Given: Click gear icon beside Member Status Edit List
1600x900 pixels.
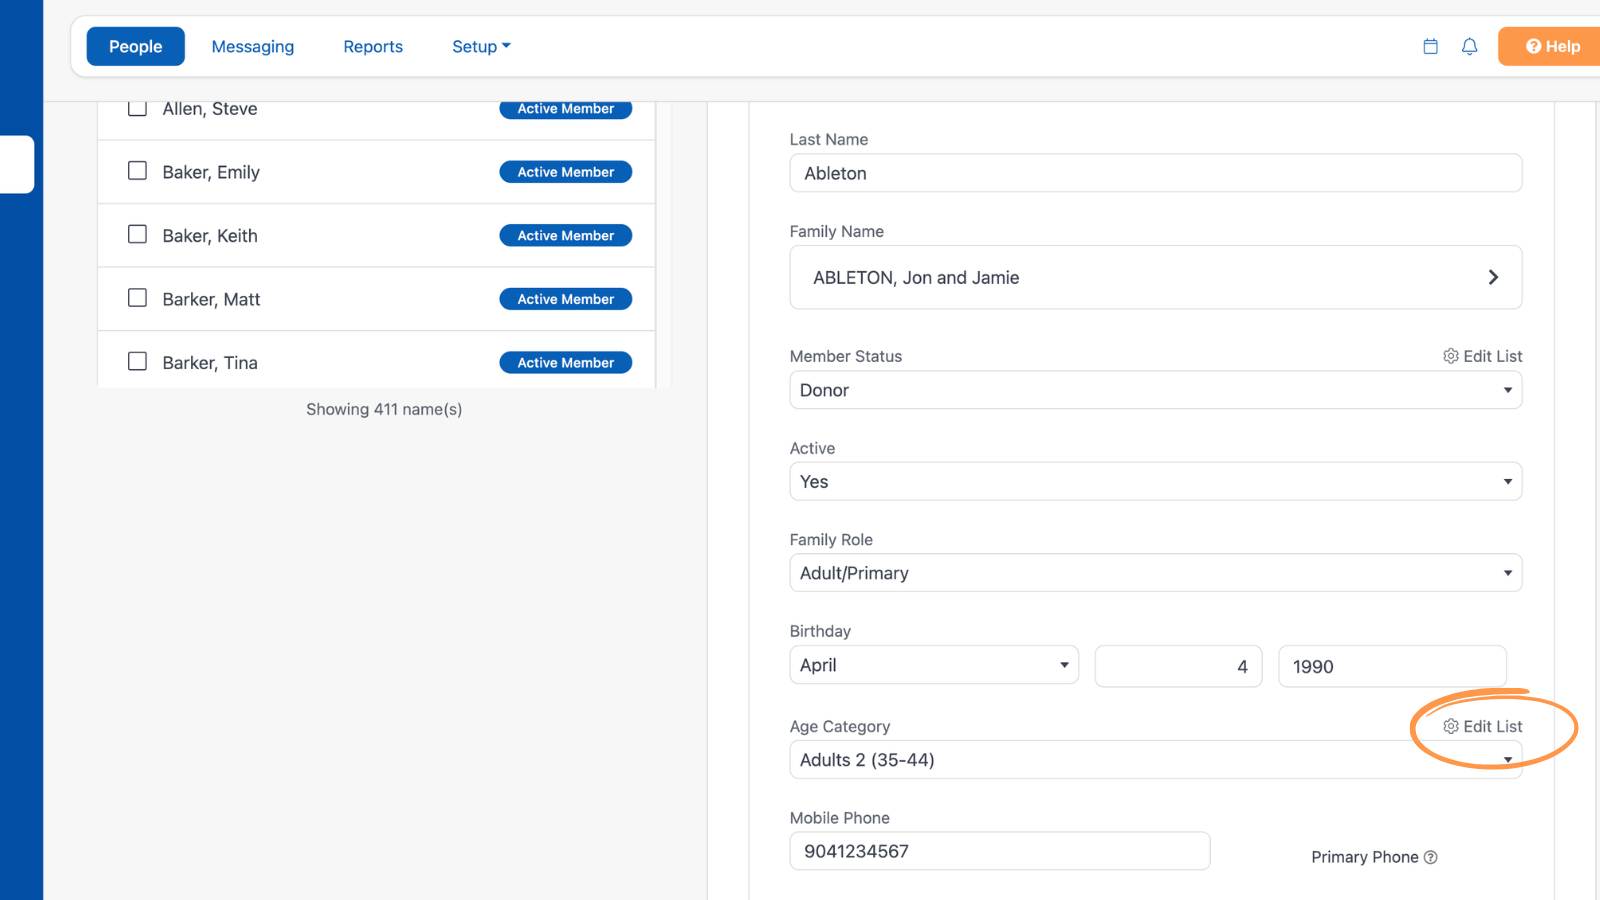Looking at the screenshot, I should point(1450,356).
